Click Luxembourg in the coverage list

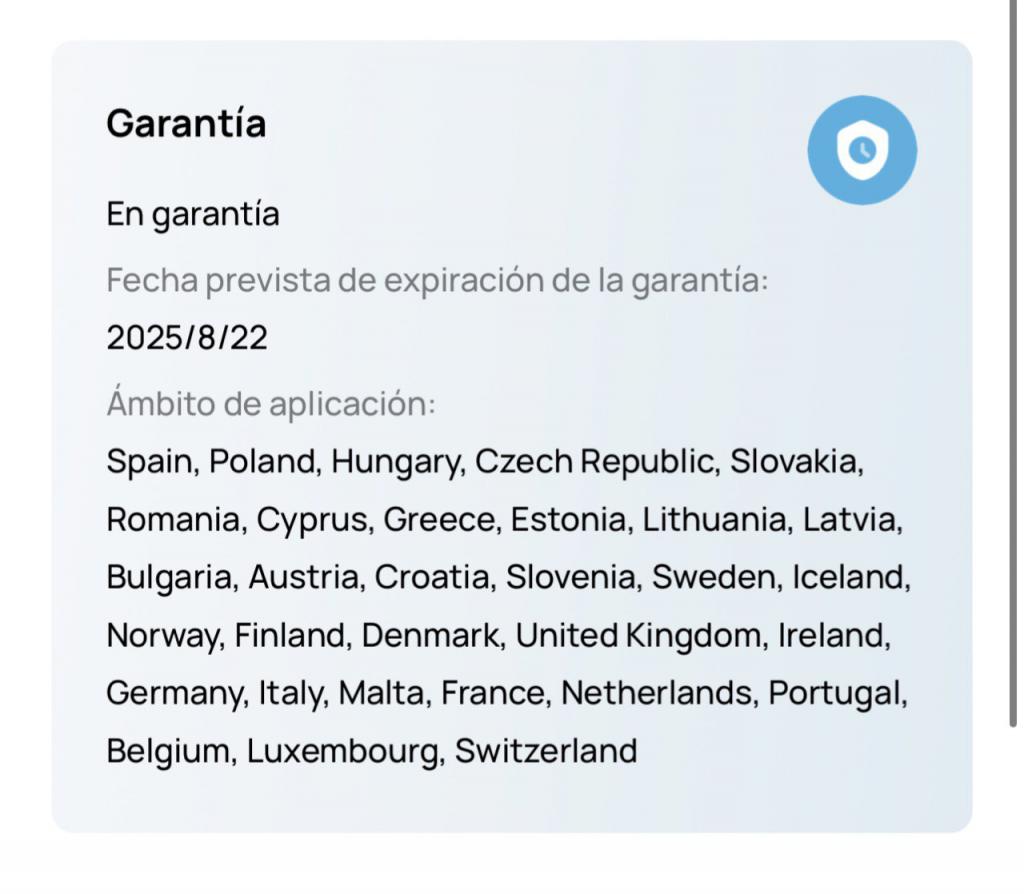(x=342, y=752)
